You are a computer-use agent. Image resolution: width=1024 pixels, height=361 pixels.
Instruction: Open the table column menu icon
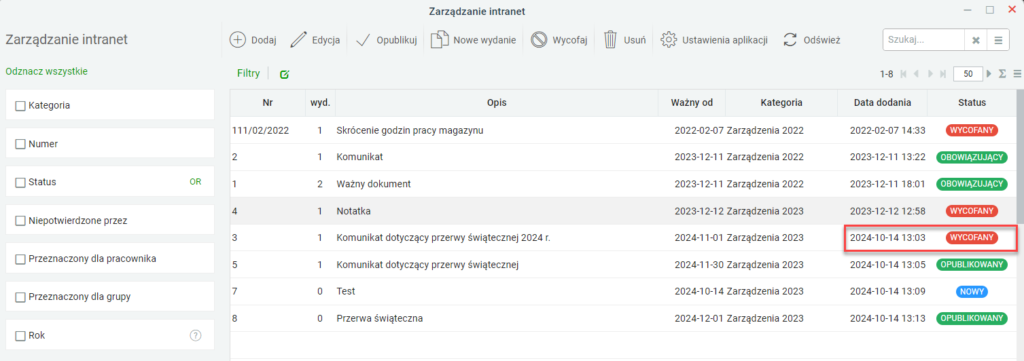pyautogui.click(x=1017, y=74)
